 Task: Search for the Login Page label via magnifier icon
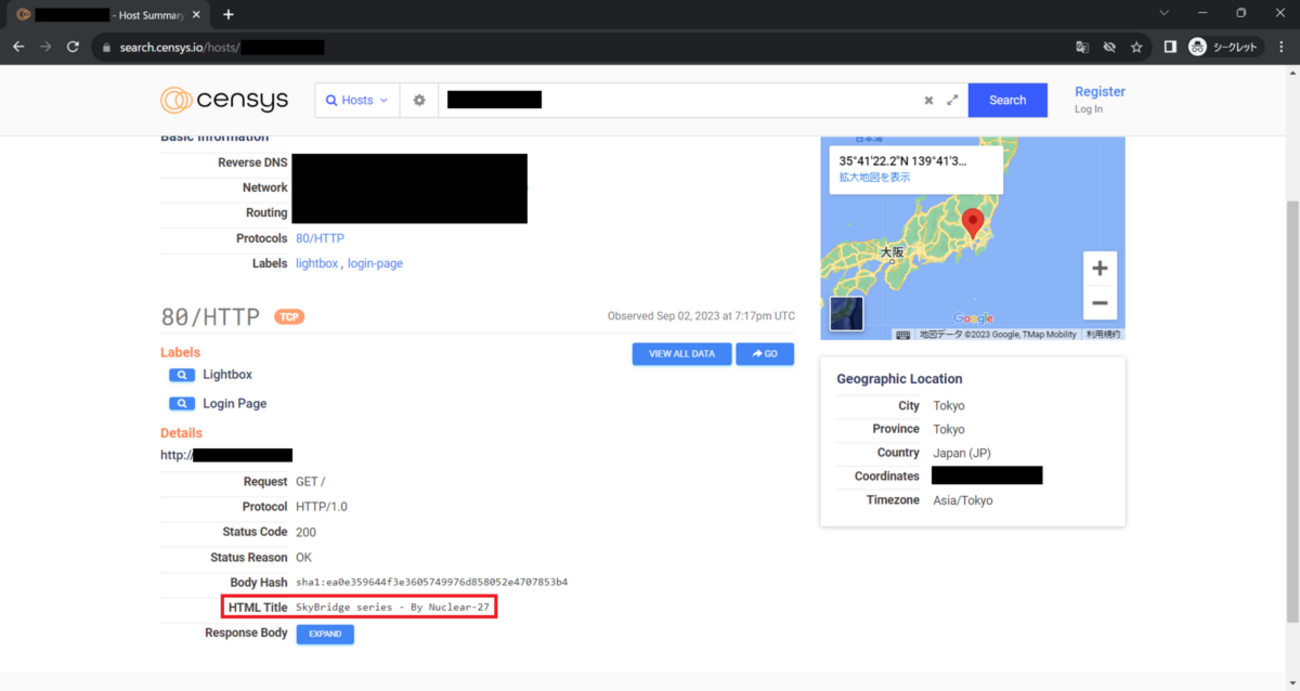point(182,404)
